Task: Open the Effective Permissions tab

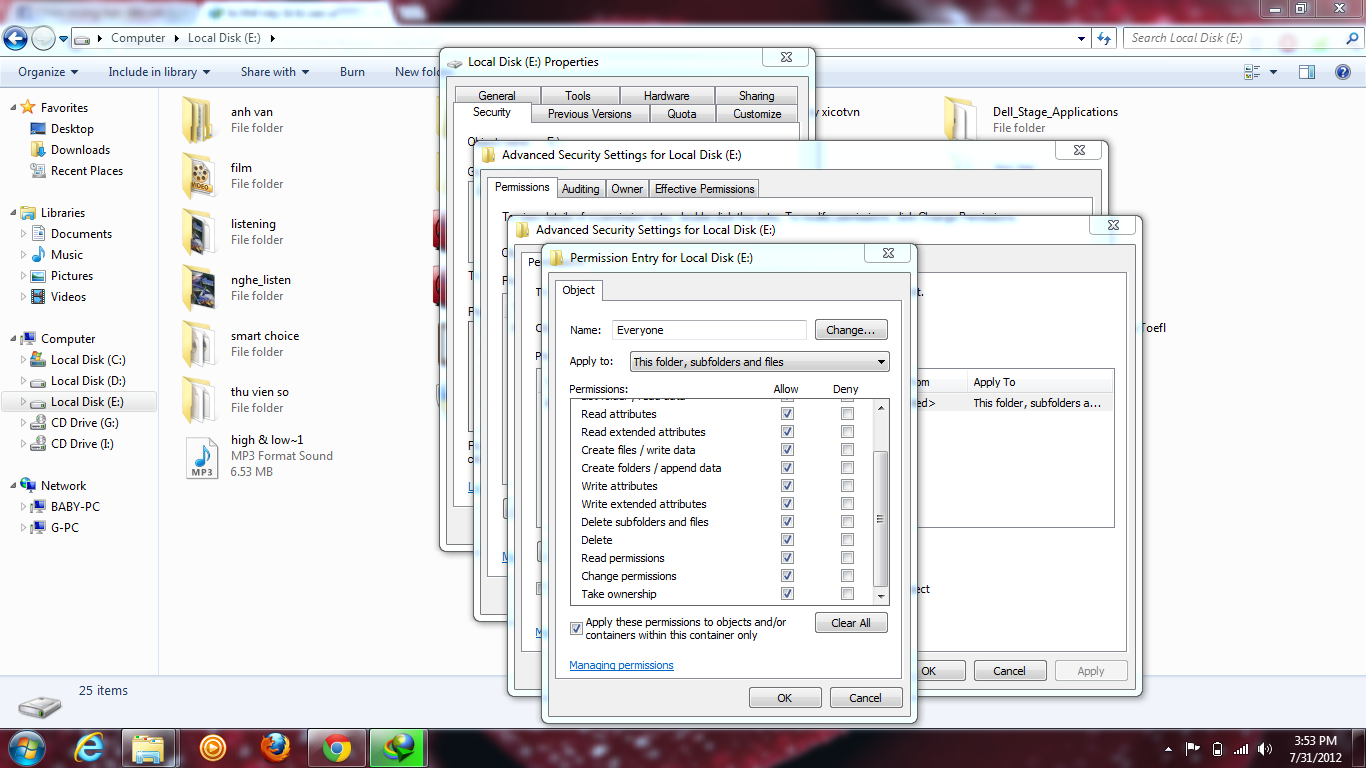Action: pyautogui.click(x=705, y=189)
